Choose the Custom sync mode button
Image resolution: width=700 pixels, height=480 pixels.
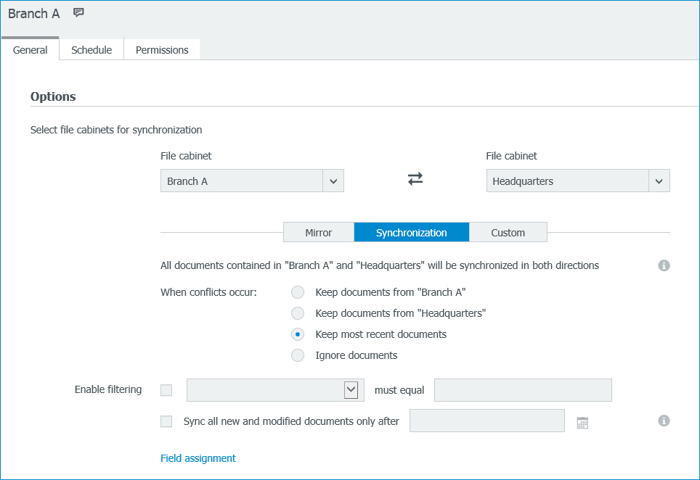click(x=507, y=232)
